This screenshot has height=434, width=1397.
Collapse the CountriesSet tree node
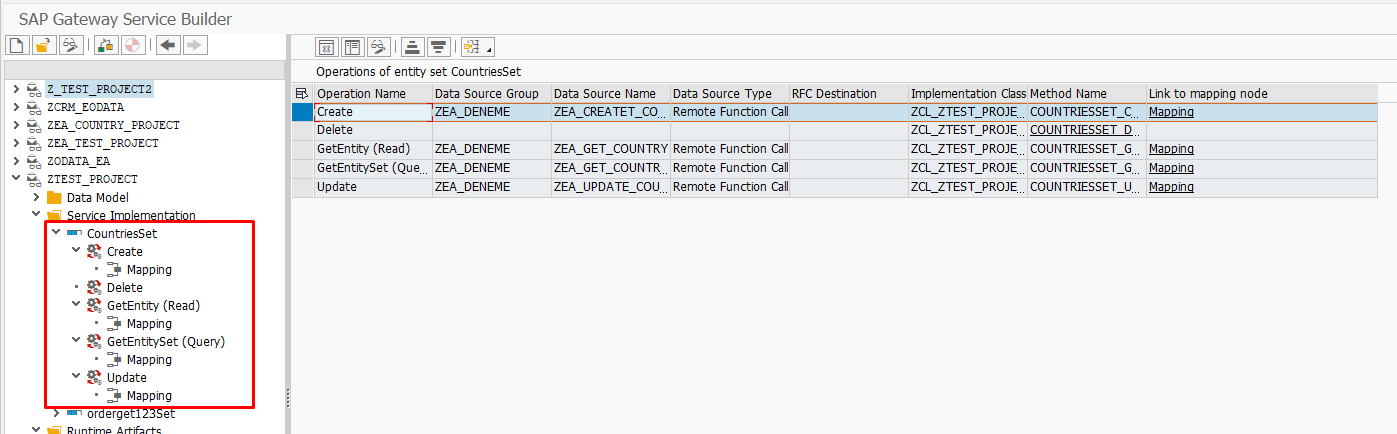click(56, 233)
